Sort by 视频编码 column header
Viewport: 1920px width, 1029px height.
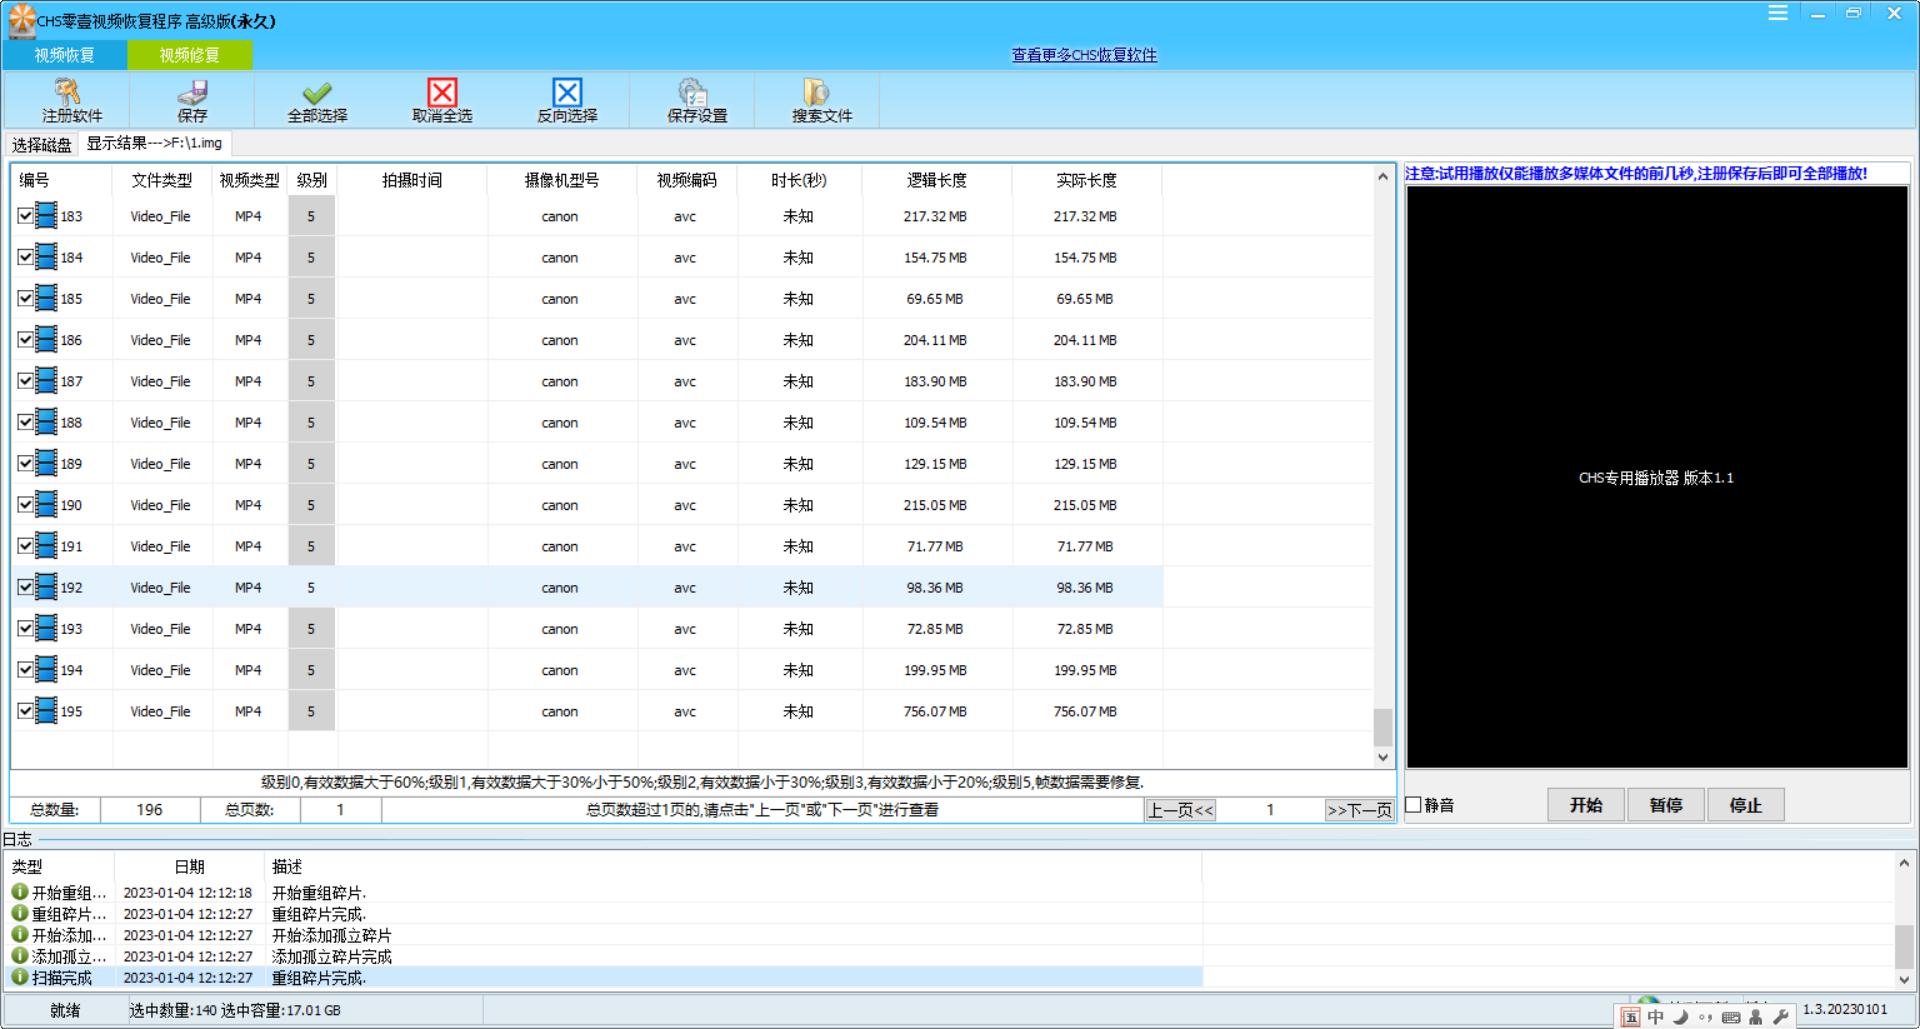[687, 180]
